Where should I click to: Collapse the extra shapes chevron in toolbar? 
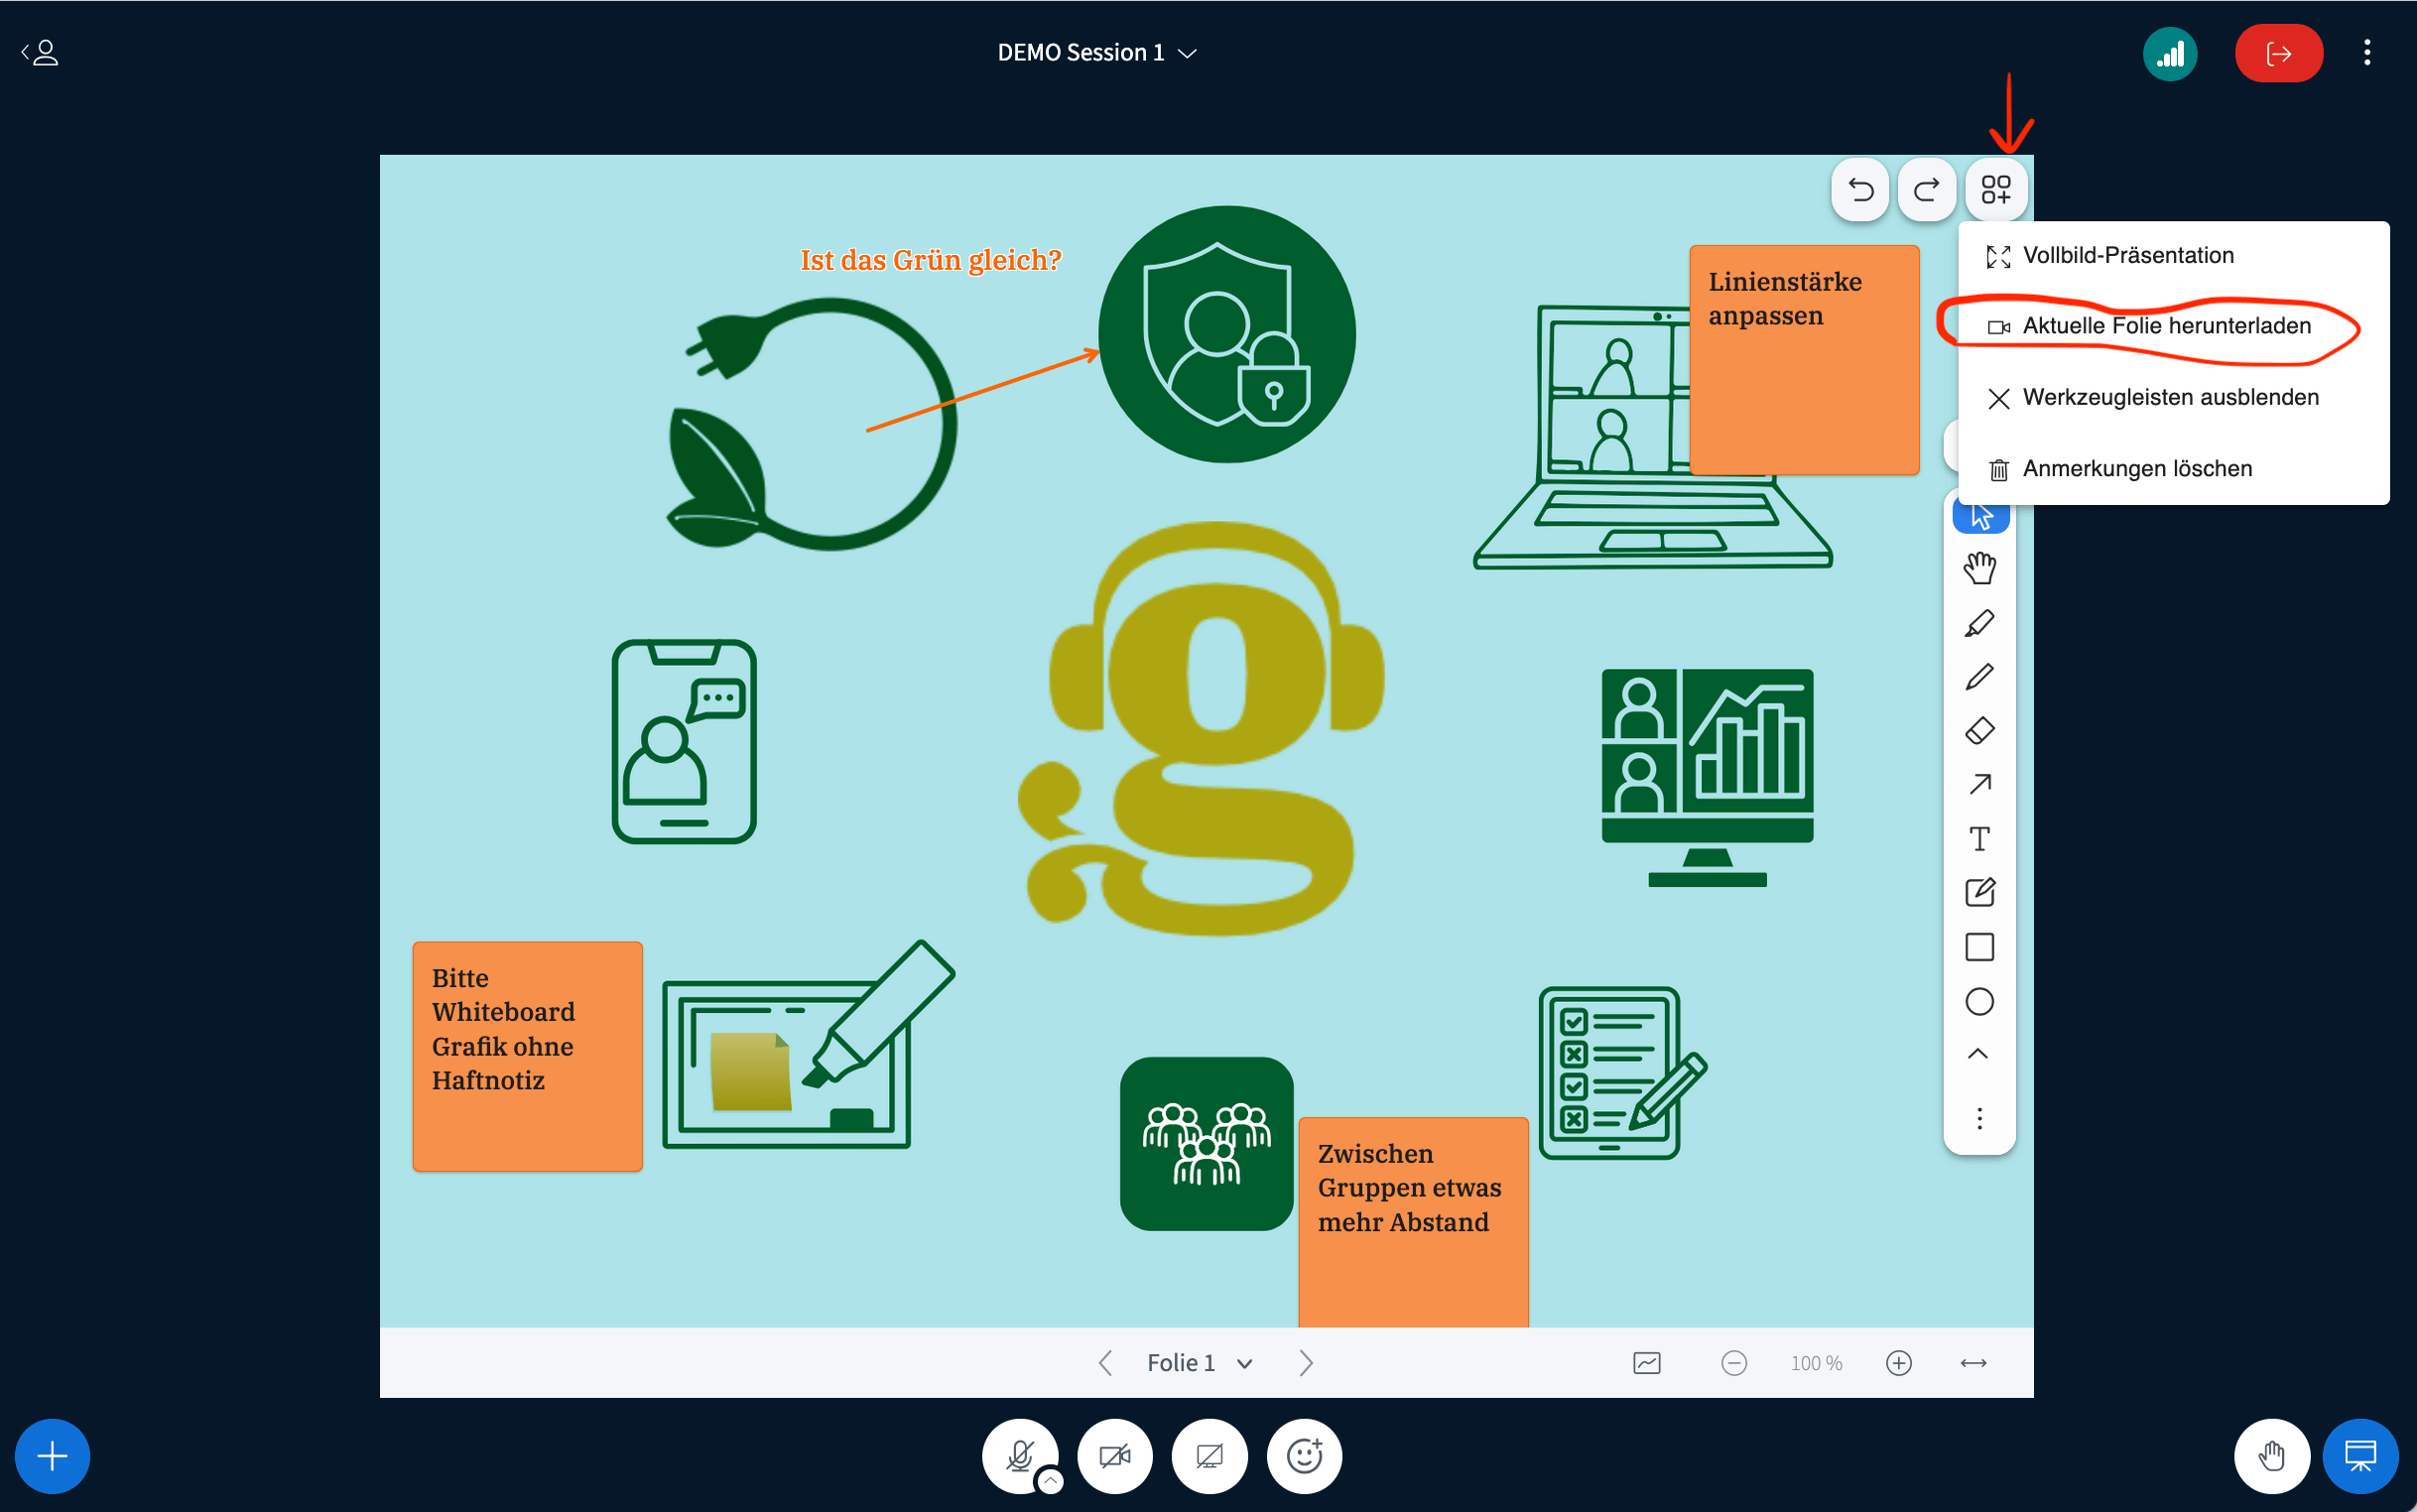click(1977, 1054)
